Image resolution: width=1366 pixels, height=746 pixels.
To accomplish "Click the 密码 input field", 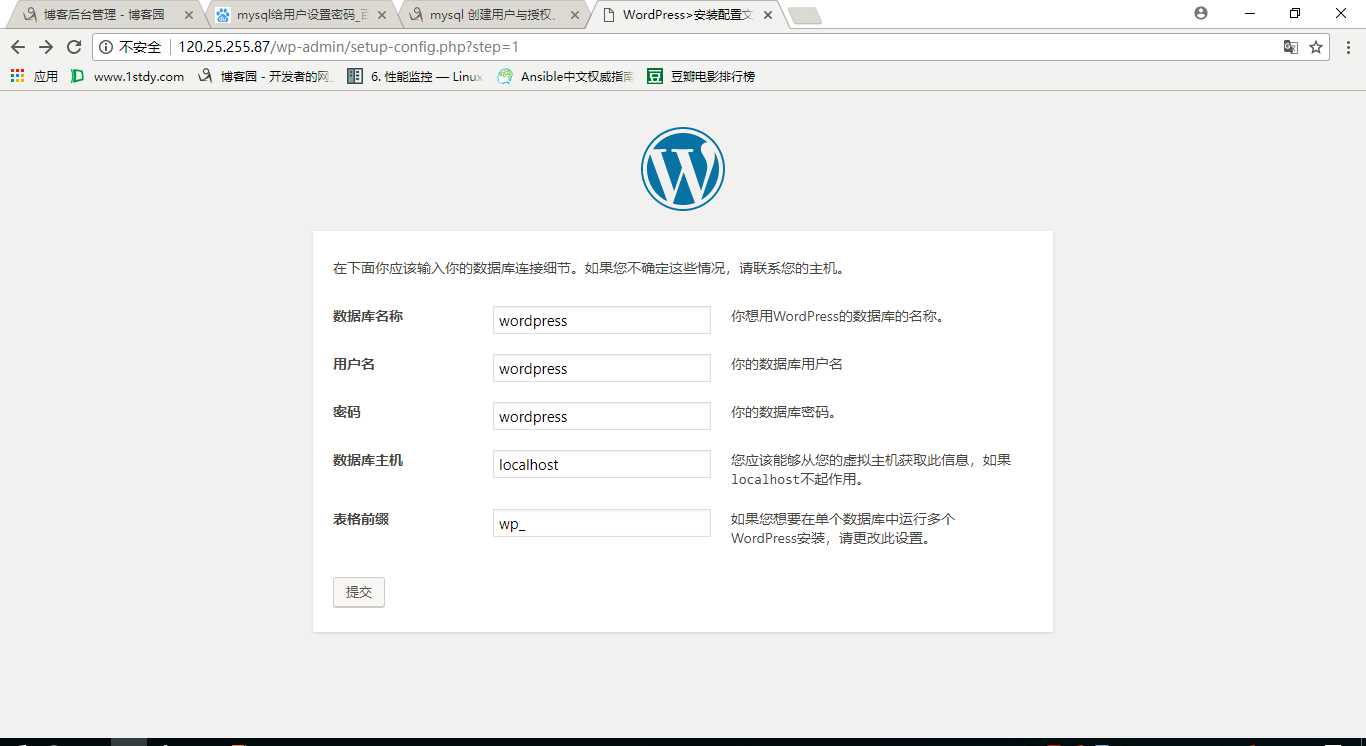I will click(x=602, y=416).
